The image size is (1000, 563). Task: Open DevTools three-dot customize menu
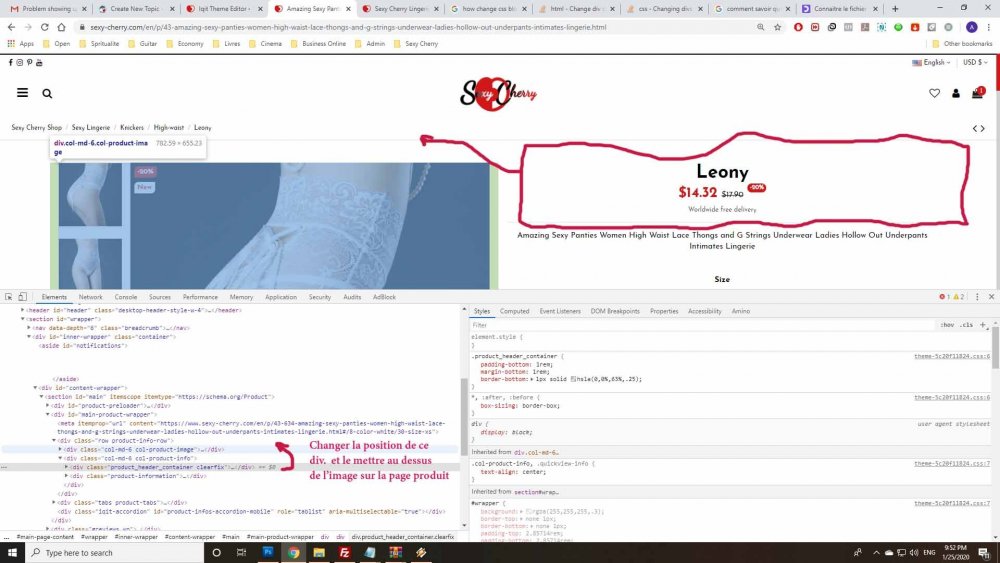tap(977, 297)
